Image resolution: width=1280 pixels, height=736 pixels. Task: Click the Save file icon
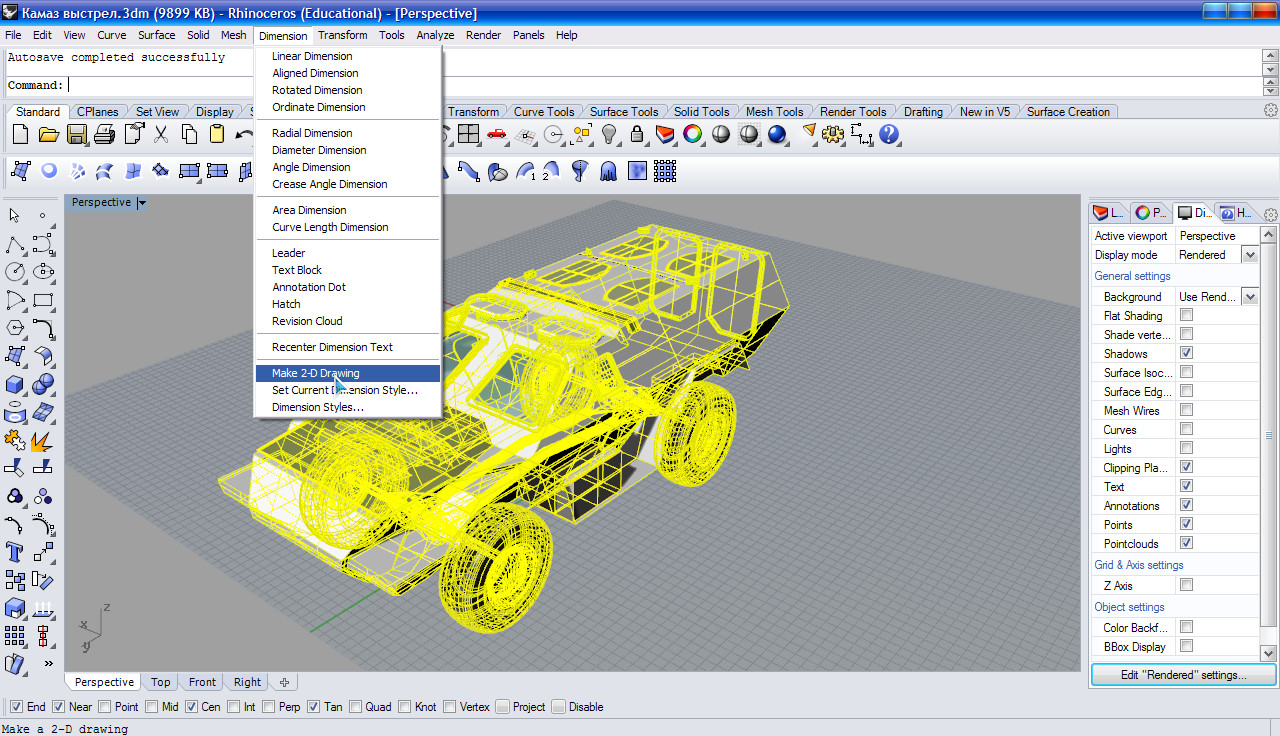click(76, 134)
